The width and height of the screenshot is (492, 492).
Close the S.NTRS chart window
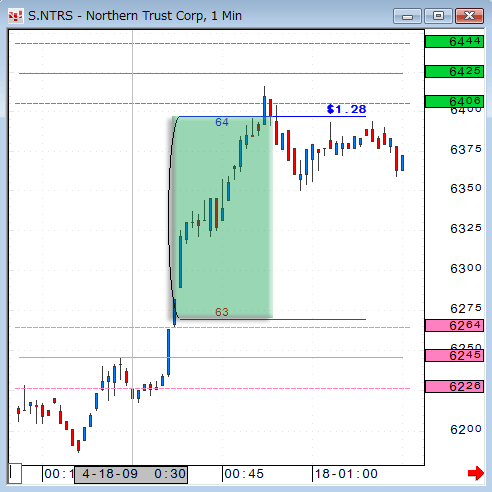coord(469,16)
